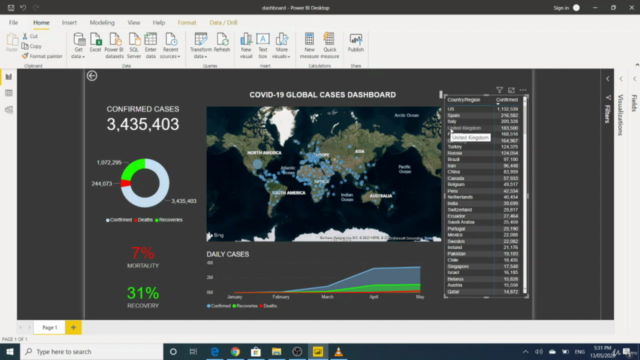Image resolution: width=640 pixels, height=360 pixels.
Task: Open the Data / Drill tab
Action: pos(223,22)
